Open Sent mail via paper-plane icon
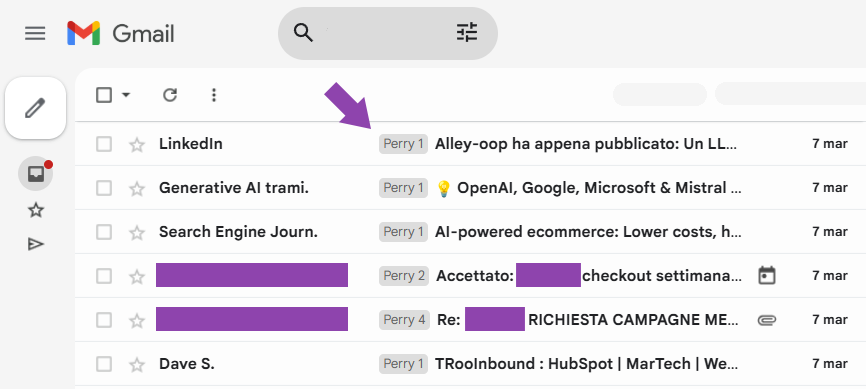 [36, 244]
